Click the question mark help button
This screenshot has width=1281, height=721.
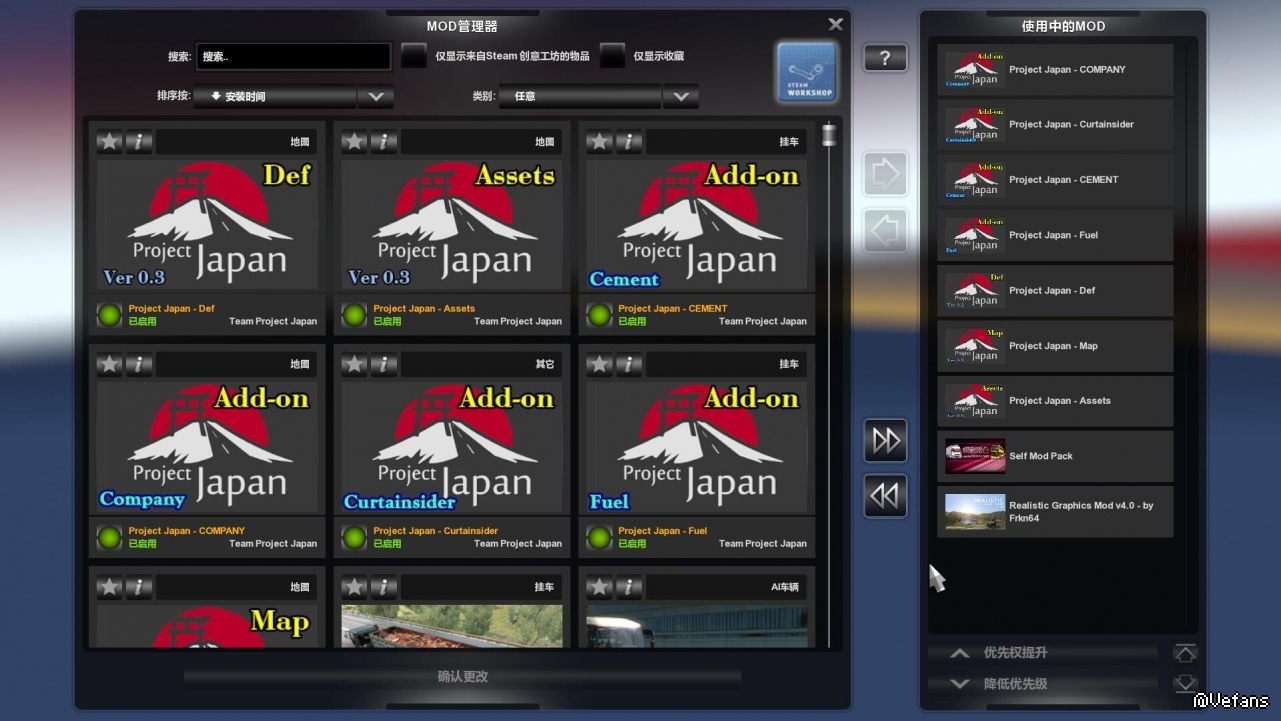[885, 58]
